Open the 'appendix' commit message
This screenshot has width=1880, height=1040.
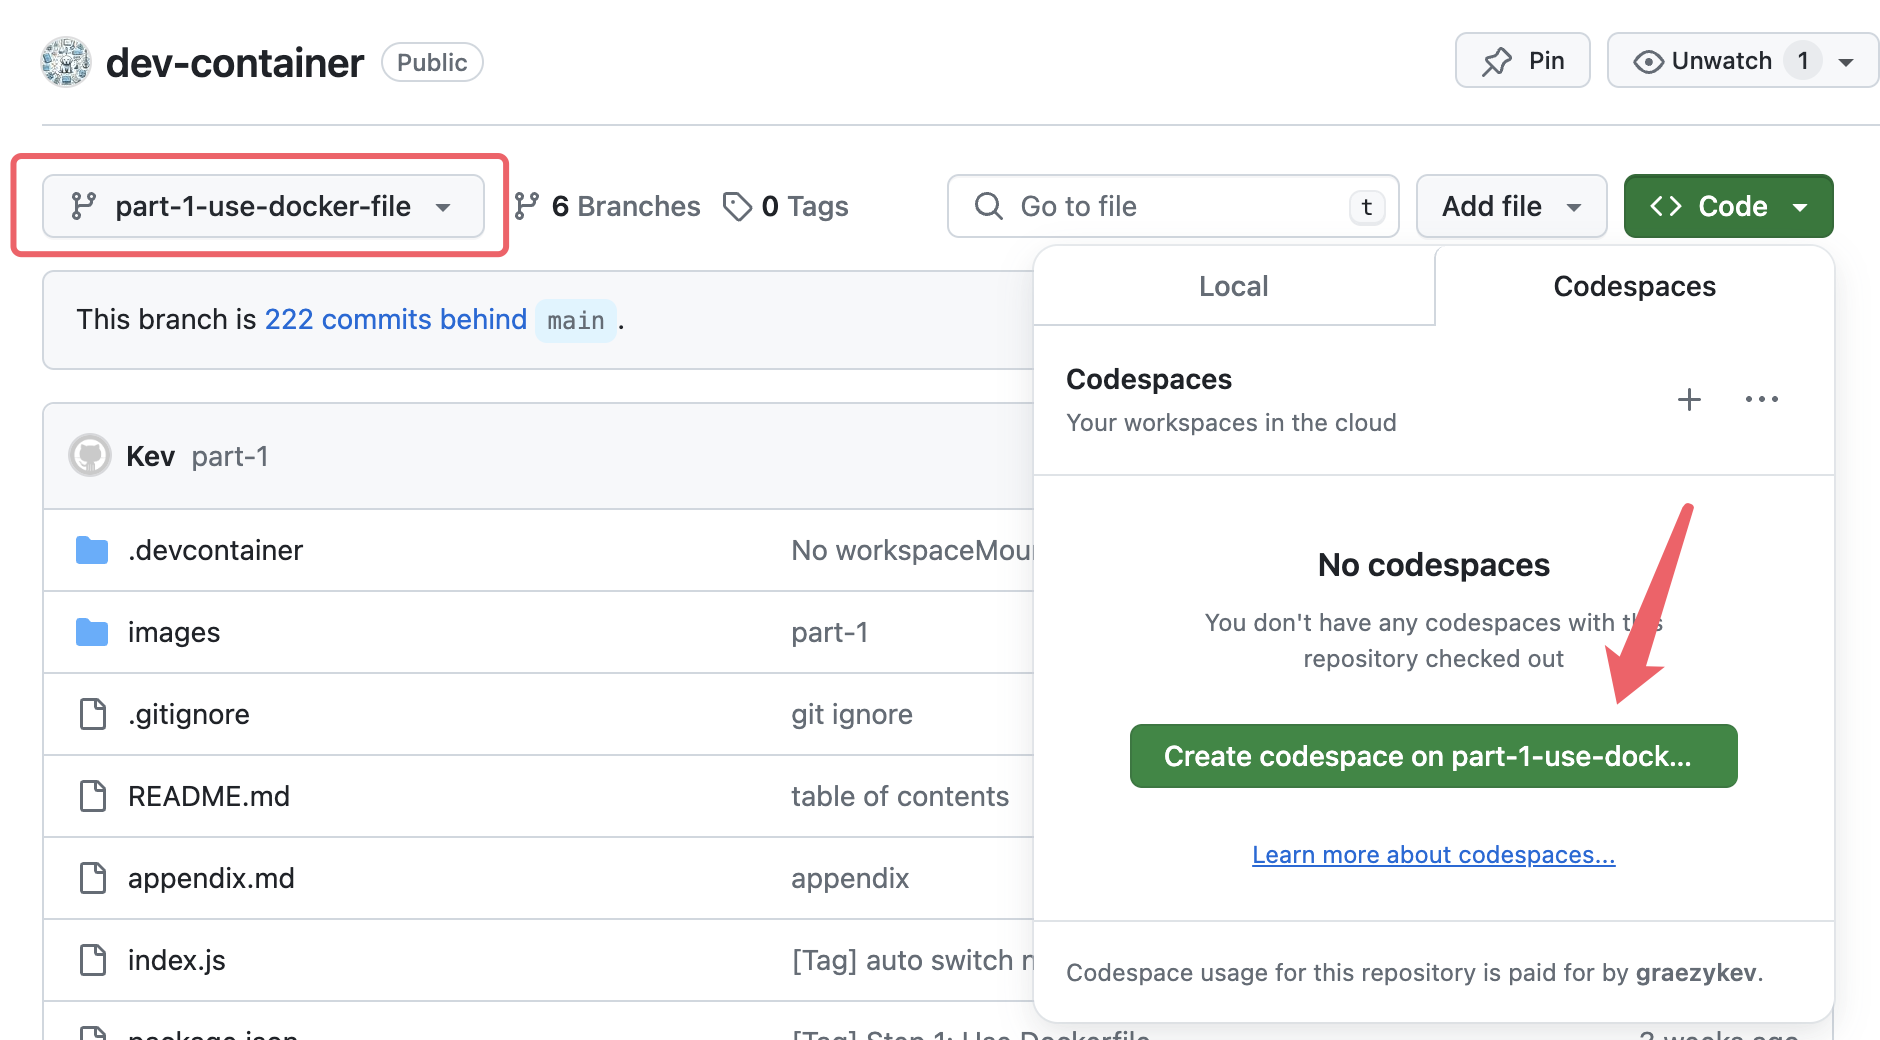(x=850, y=878)
